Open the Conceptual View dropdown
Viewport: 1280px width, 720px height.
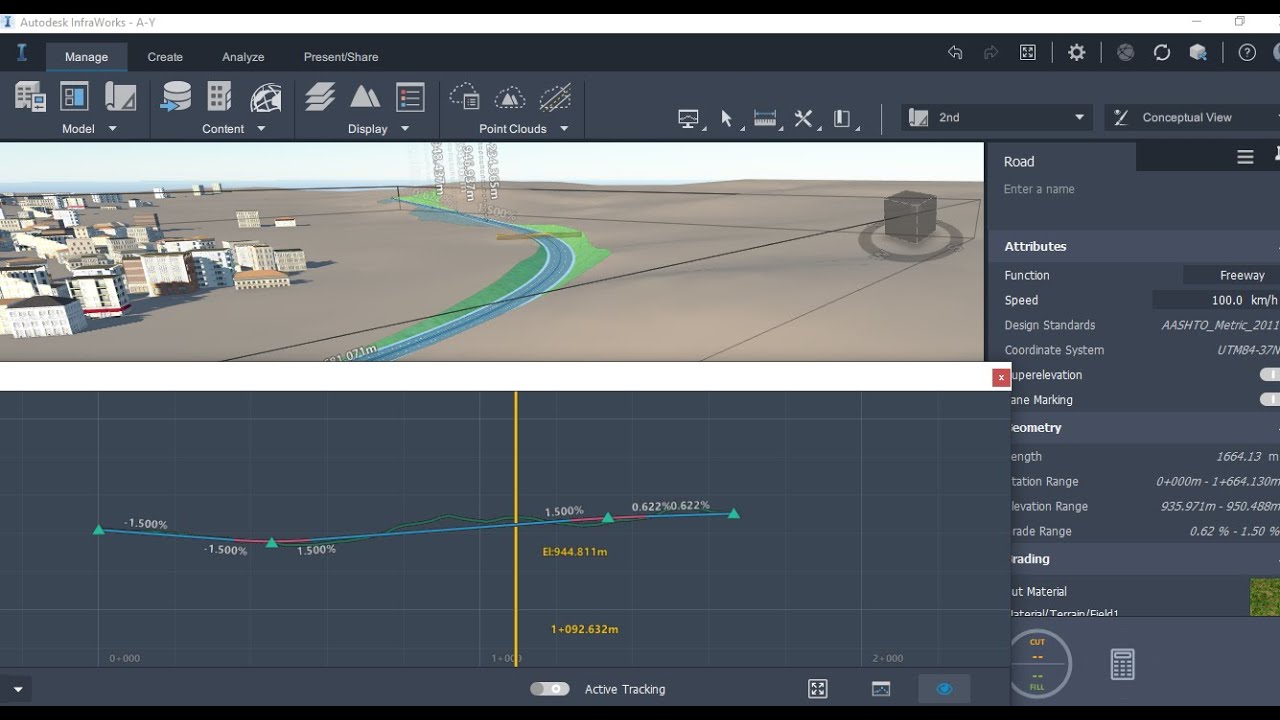click(1192, 117)
